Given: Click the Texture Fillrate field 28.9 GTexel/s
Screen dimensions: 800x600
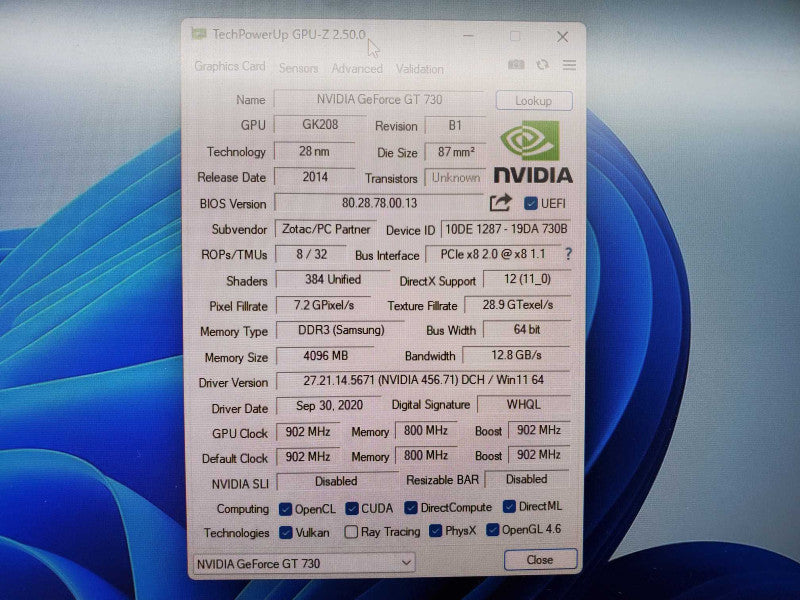Looking at the screenshot, I should click(517, 305).
